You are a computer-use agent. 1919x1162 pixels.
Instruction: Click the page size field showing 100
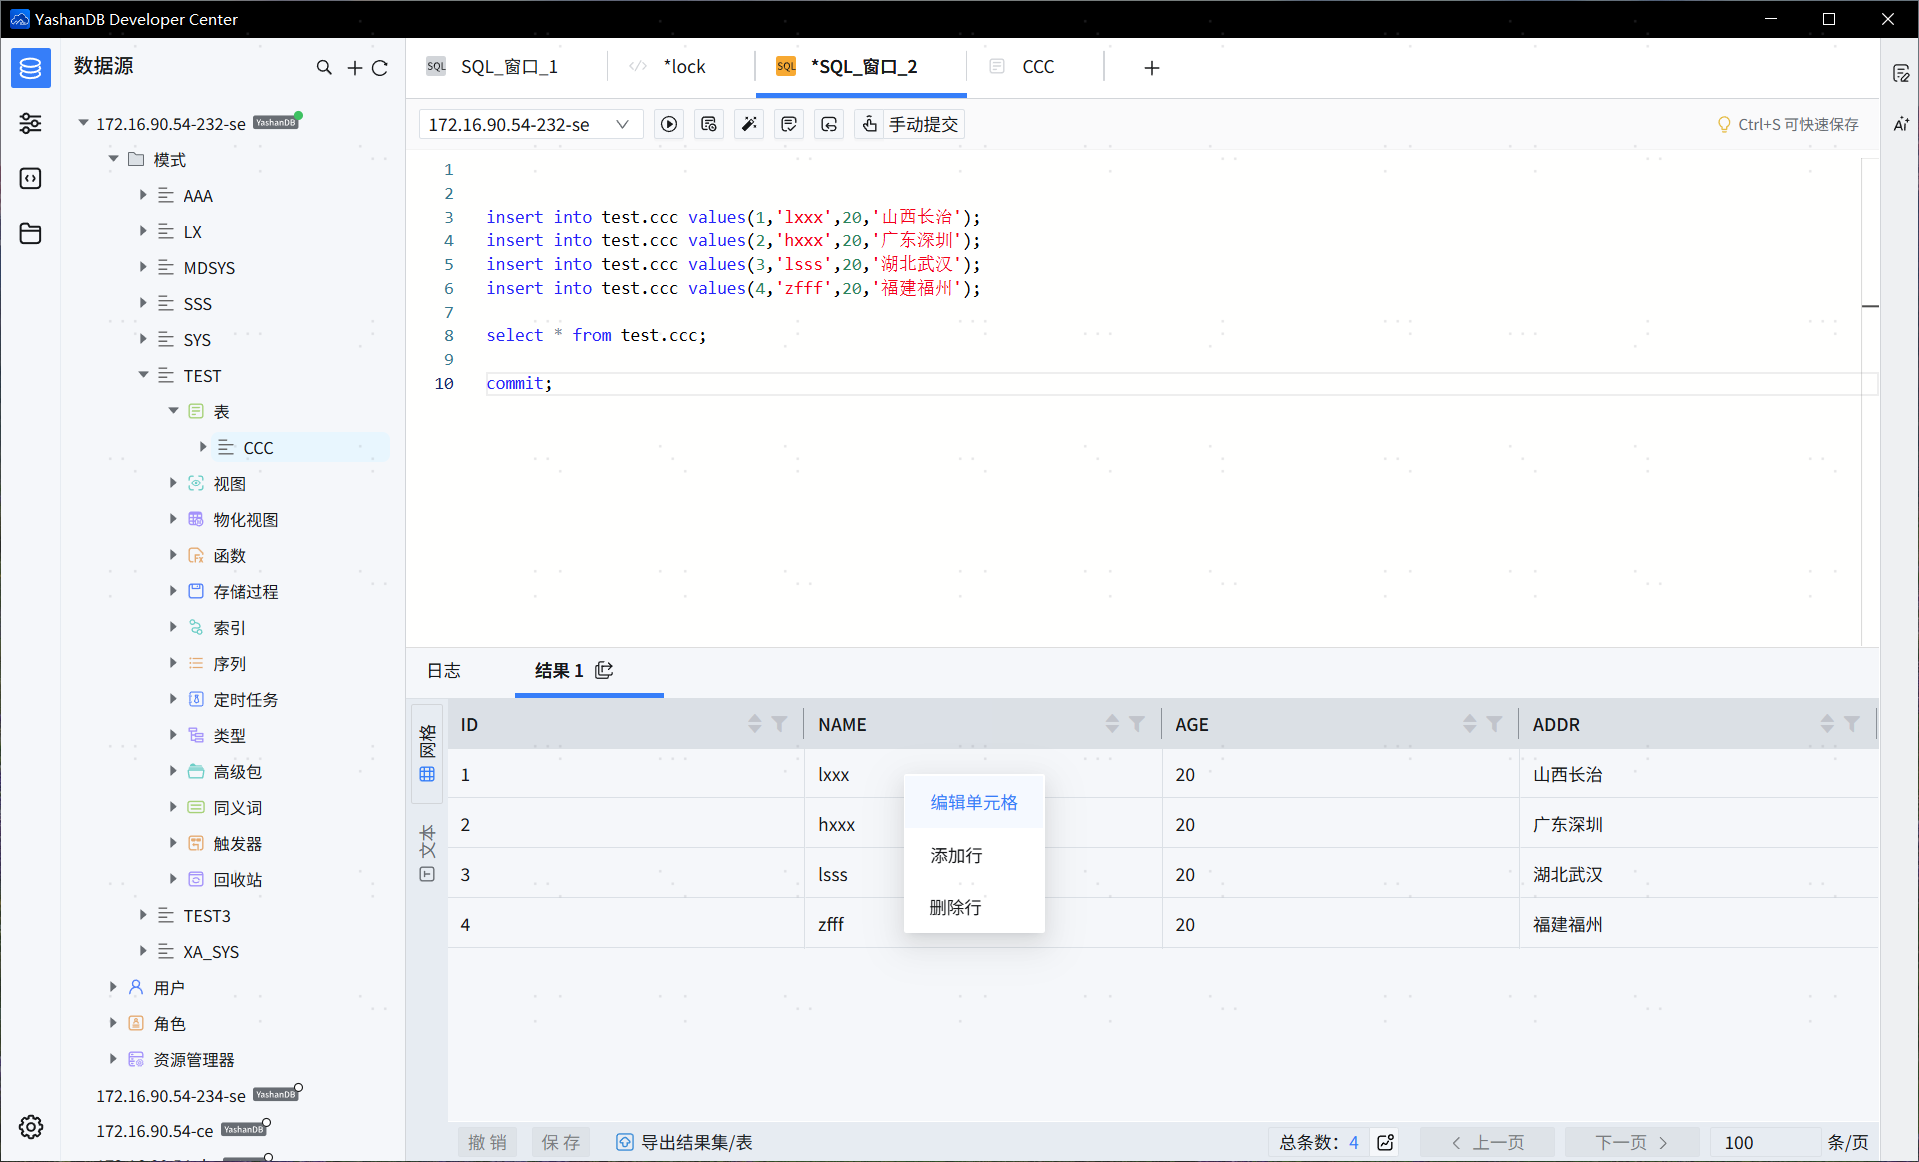pos(1762,1142)
